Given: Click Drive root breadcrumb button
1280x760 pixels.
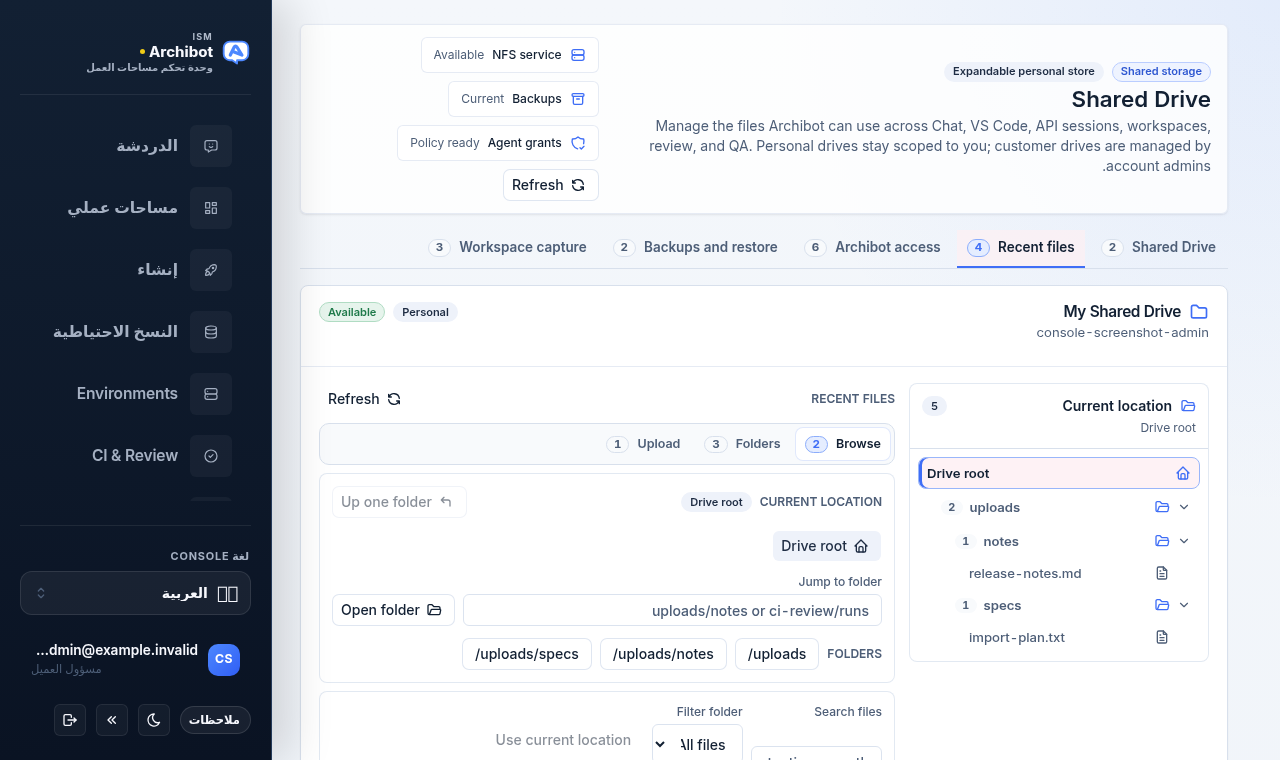Looking at the screenshot, I should point(827,546).
